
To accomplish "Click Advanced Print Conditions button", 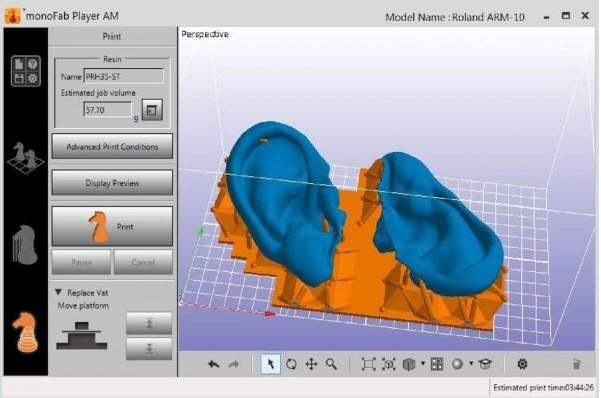I will (x=112, y=146).
